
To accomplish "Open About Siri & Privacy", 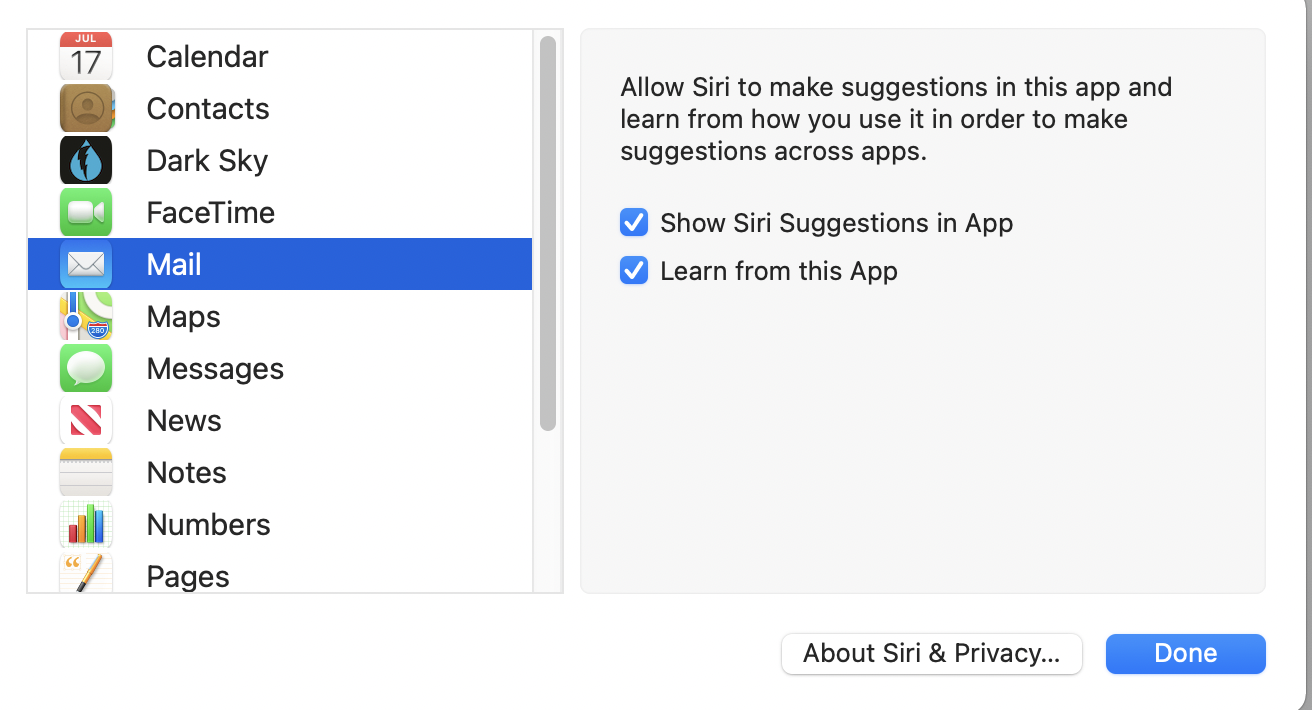I will pos(932,654).
